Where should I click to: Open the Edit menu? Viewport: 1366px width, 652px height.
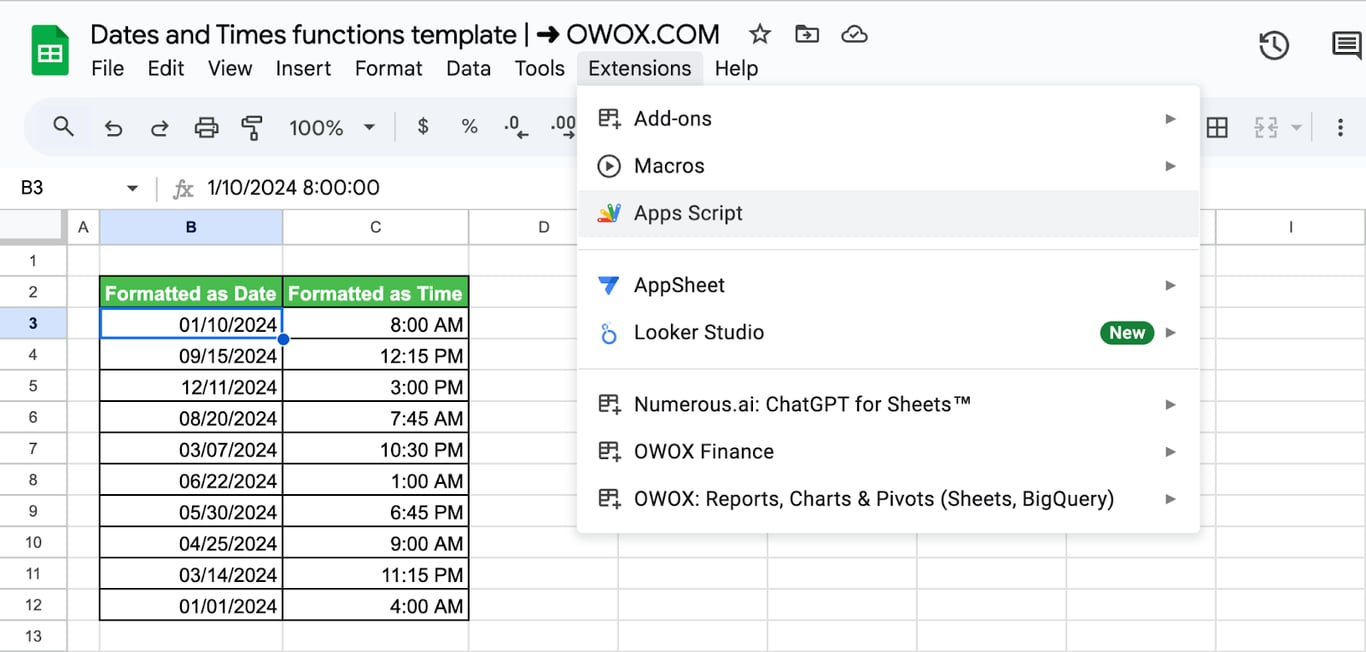pyautogui.click(x=166, y=68)
